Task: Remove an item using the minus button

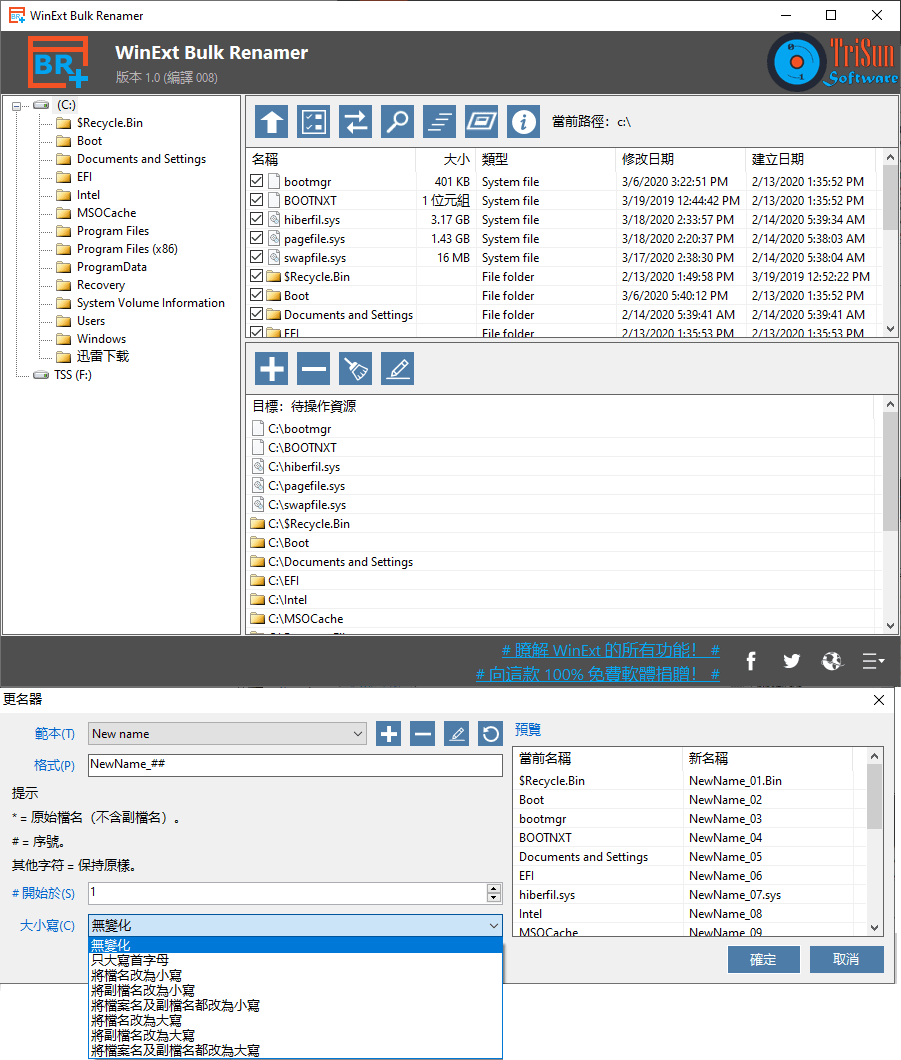Action: point(314,368)
